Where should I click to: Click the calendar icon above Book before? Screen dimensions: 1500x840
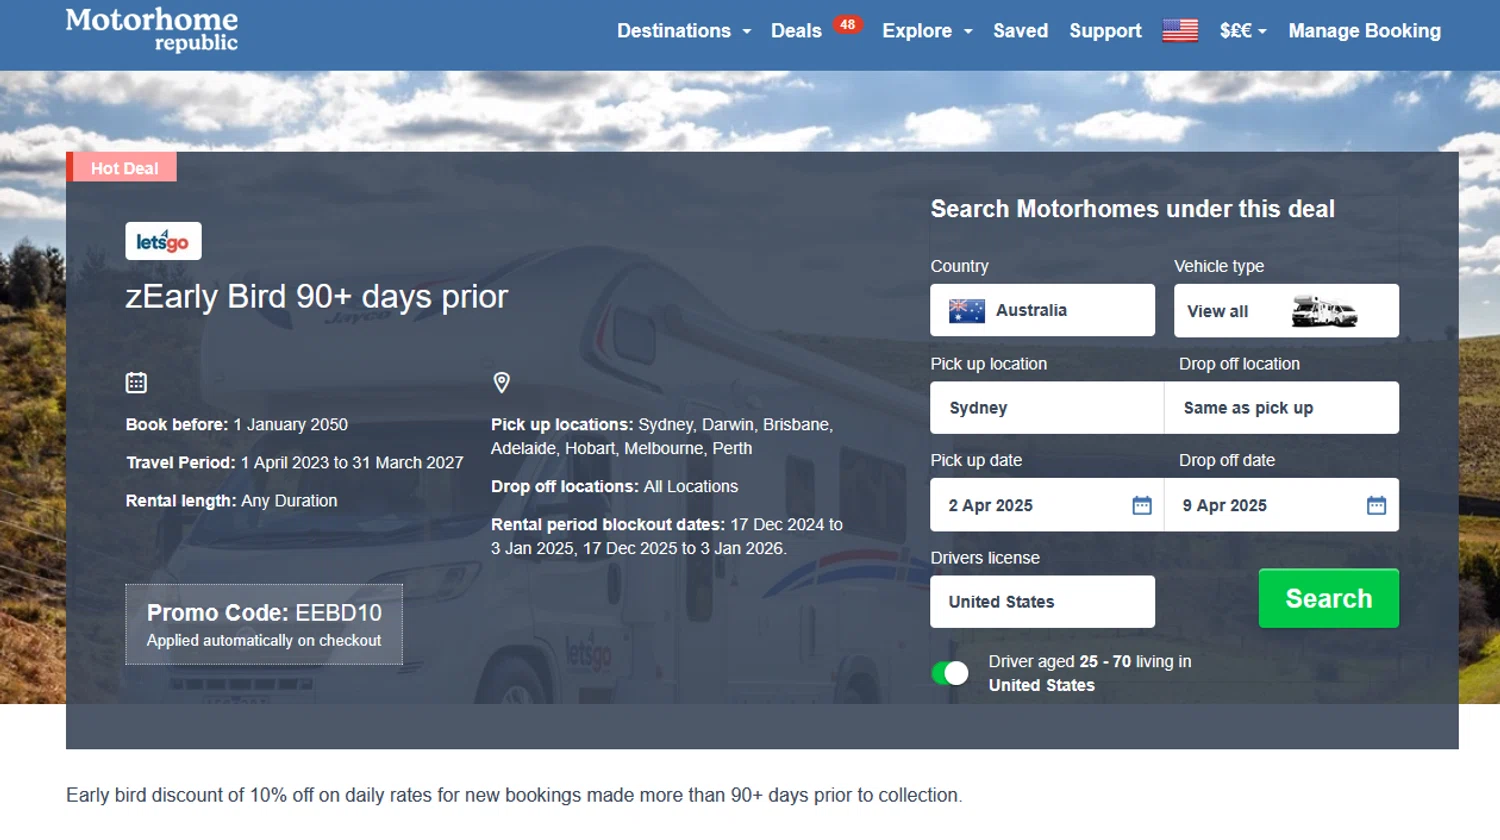pyautogui.click(x=136, y=382)
